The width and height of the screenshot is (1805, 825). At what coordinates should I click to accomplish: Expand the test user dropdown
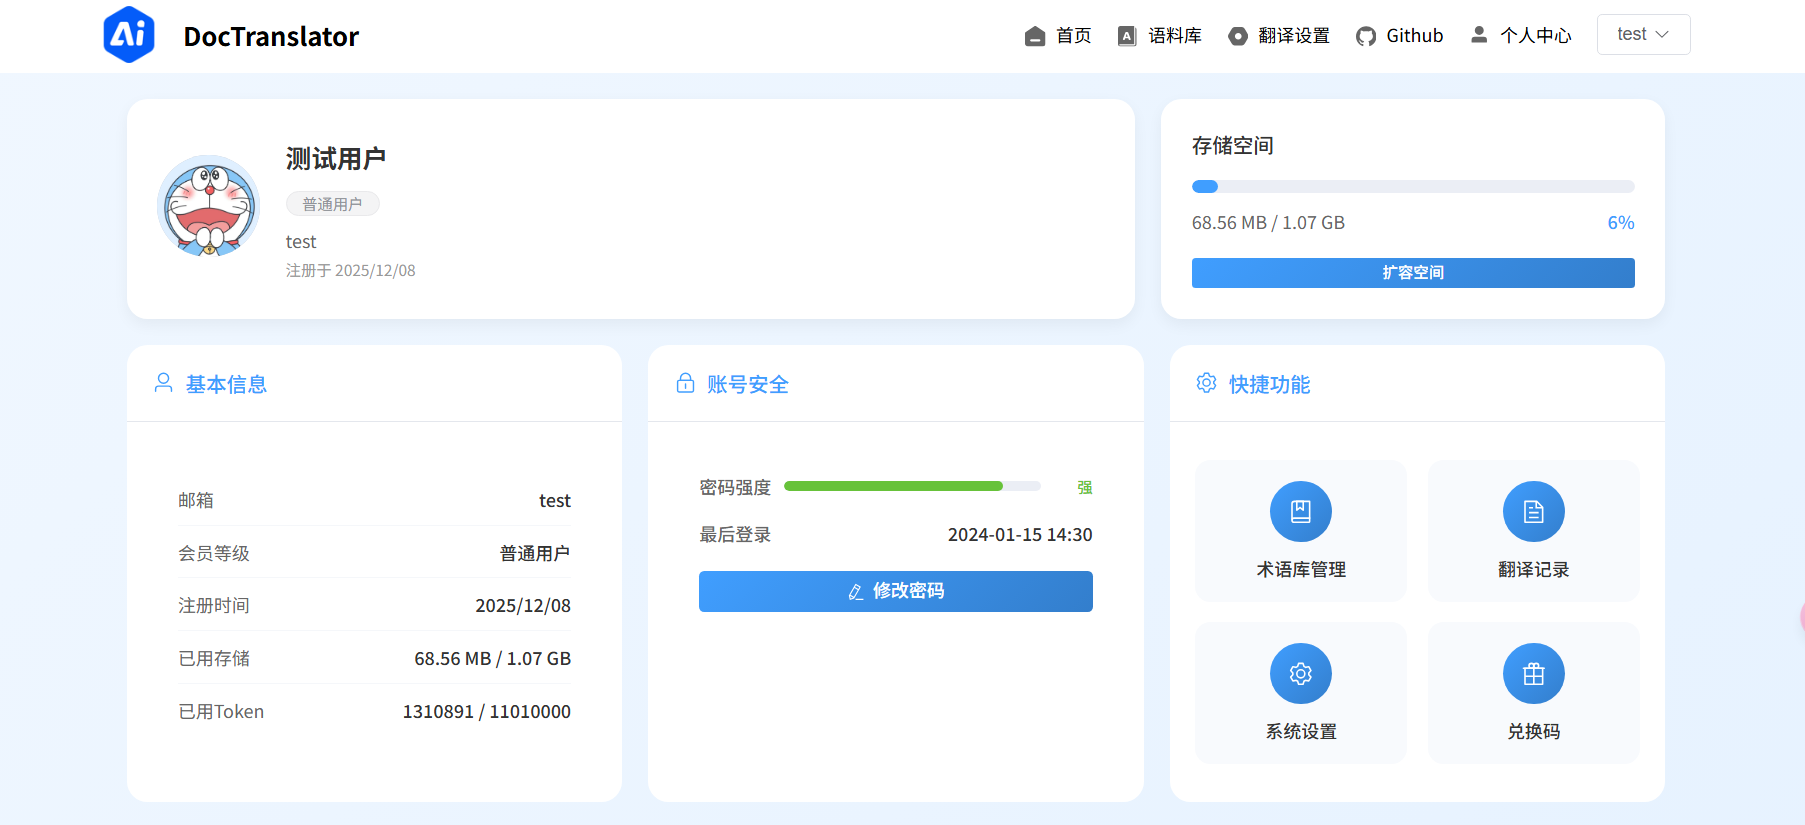(x=1643, y=35)
